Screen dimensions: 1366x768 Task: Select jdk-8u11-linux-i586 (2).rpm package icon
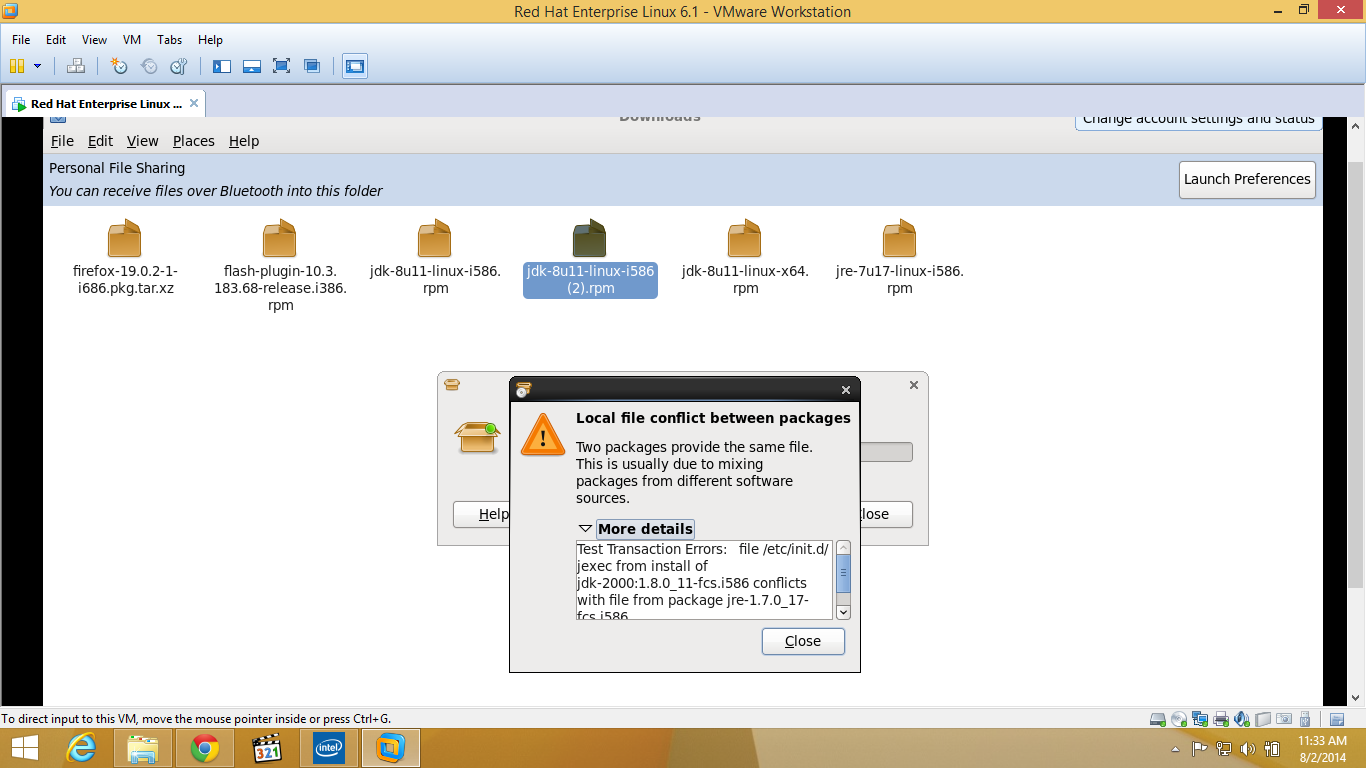point(590,239)
